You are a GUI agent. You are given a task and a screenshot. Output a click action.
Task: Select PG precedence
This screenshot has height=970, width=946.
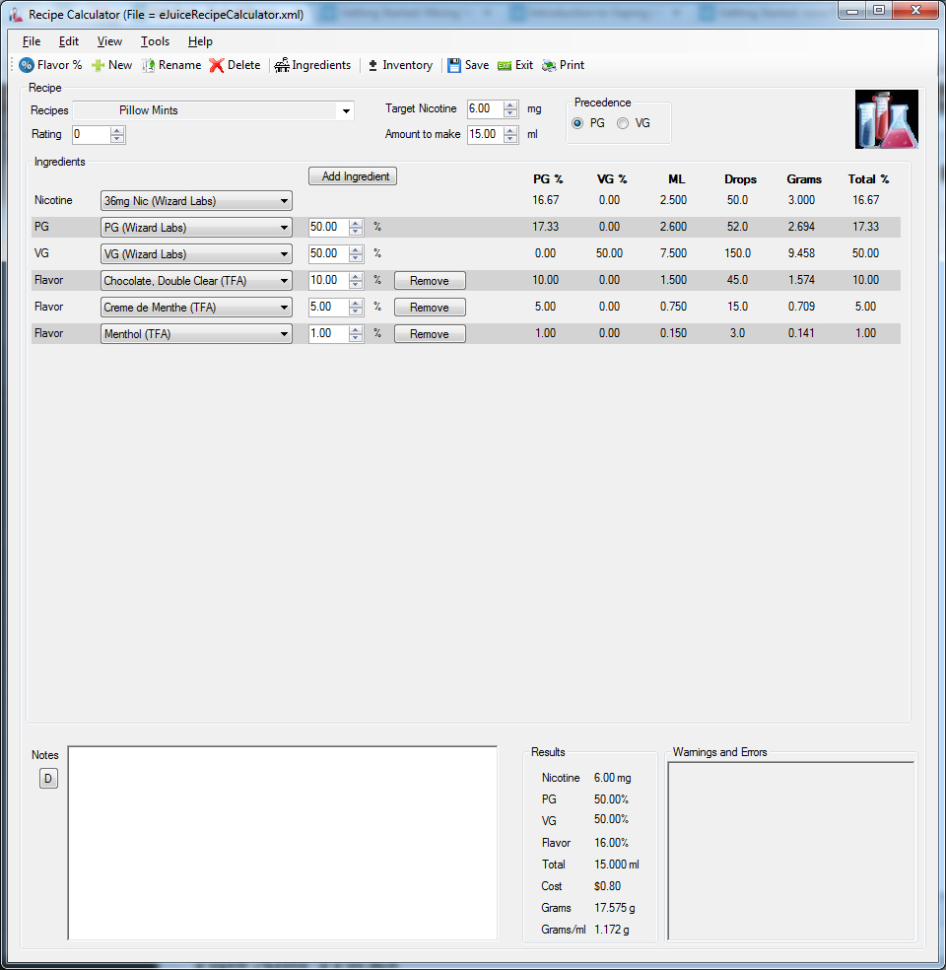tap(580, 123)
